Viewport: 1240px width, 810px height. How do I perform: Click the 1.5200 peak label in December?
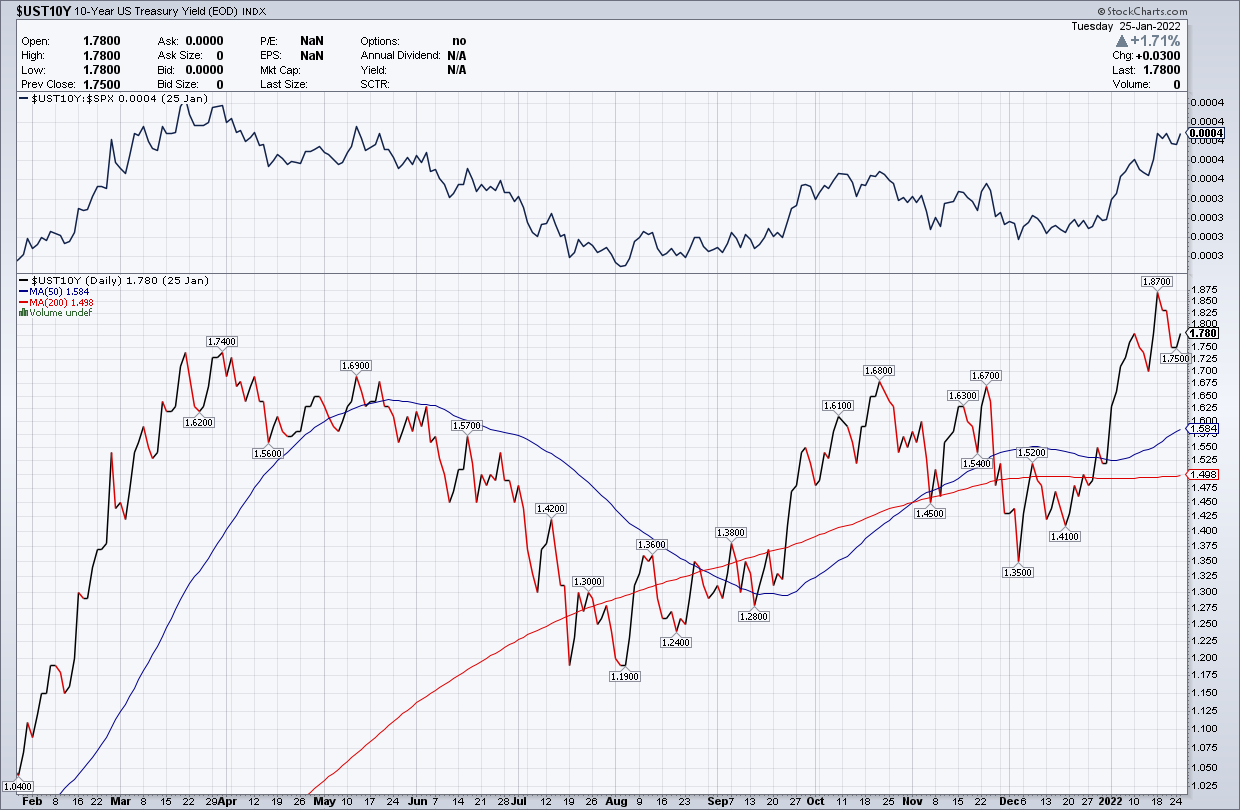[1031, 453]
